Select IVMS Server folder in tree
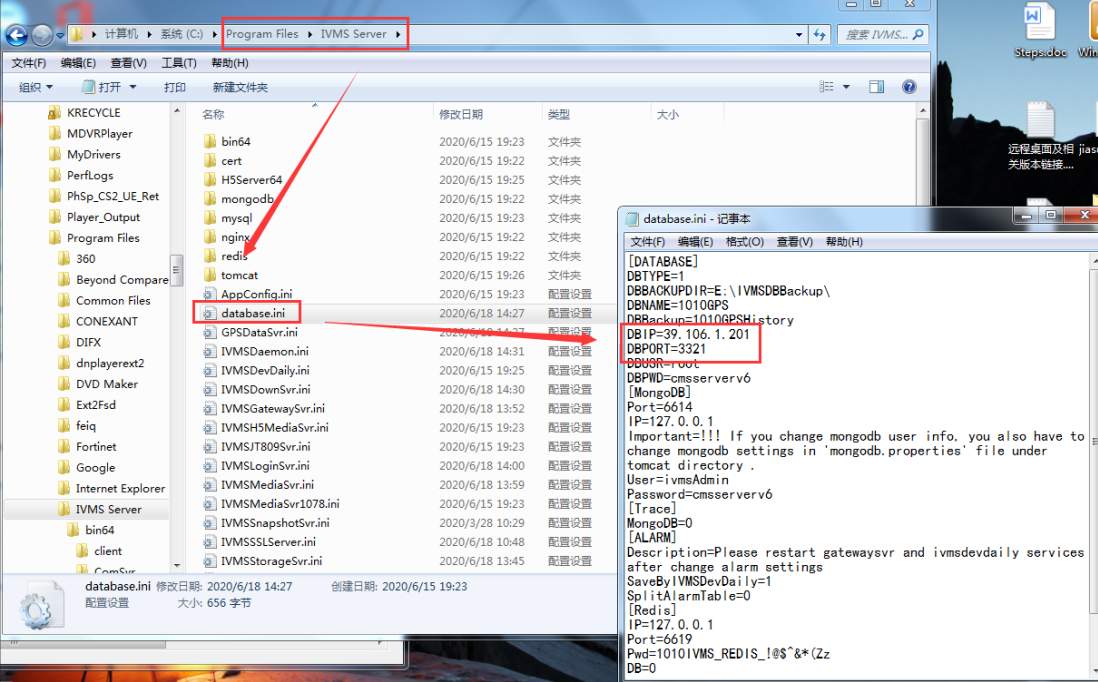This screenshot has width=1098, height=682. tap(109, 509)
